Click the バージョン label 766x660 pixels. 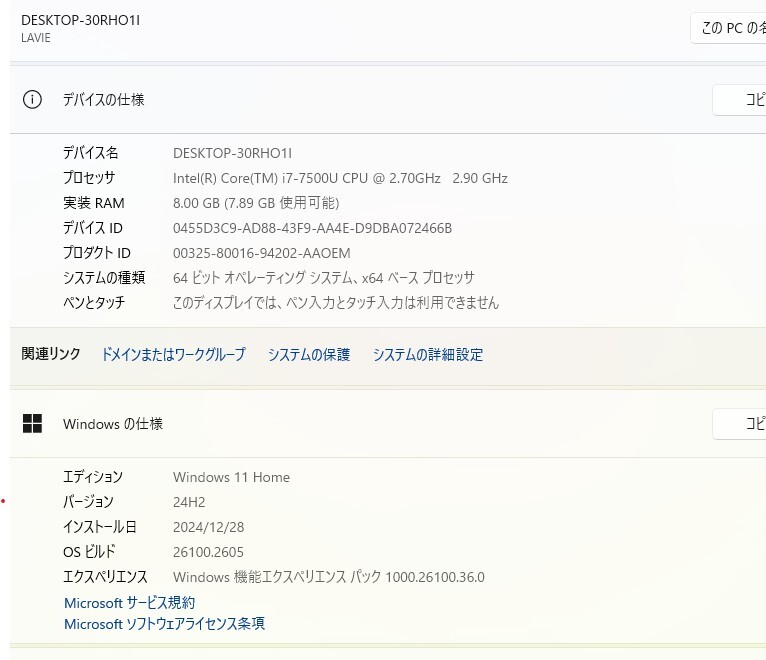(88, 502)
